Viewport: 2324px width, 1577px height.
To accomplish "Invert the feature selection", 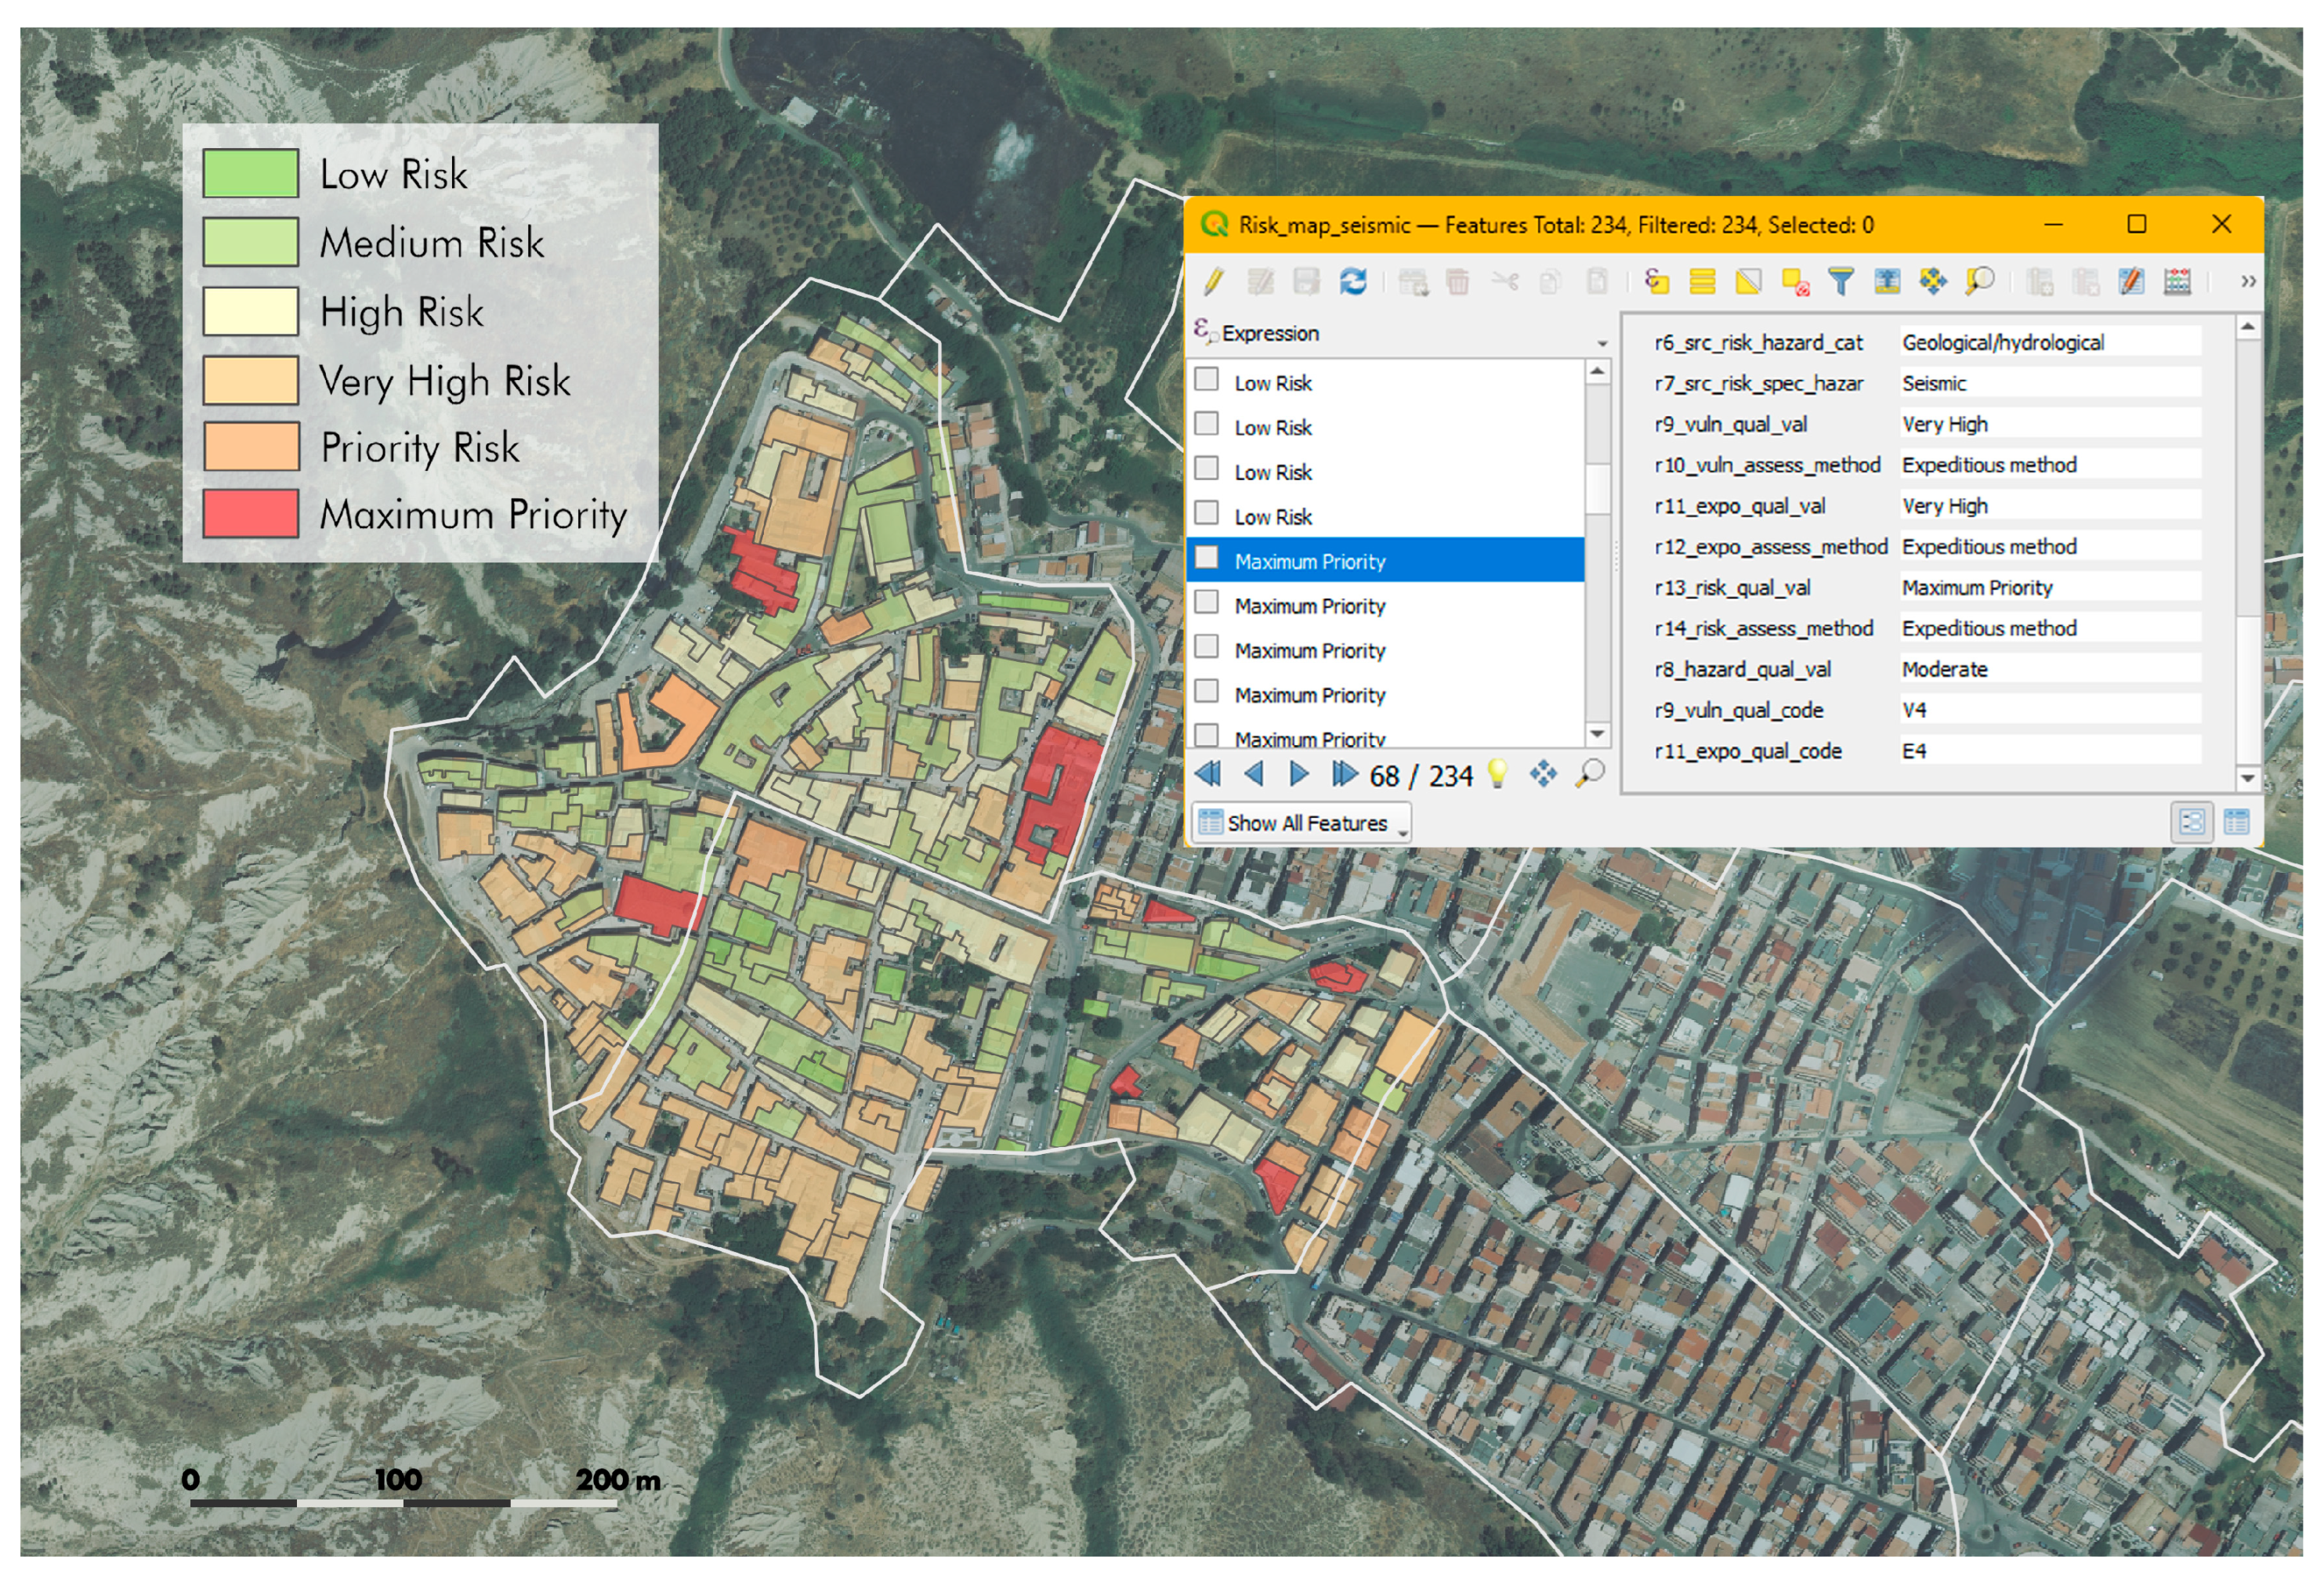I will [x=1748, y=282].
